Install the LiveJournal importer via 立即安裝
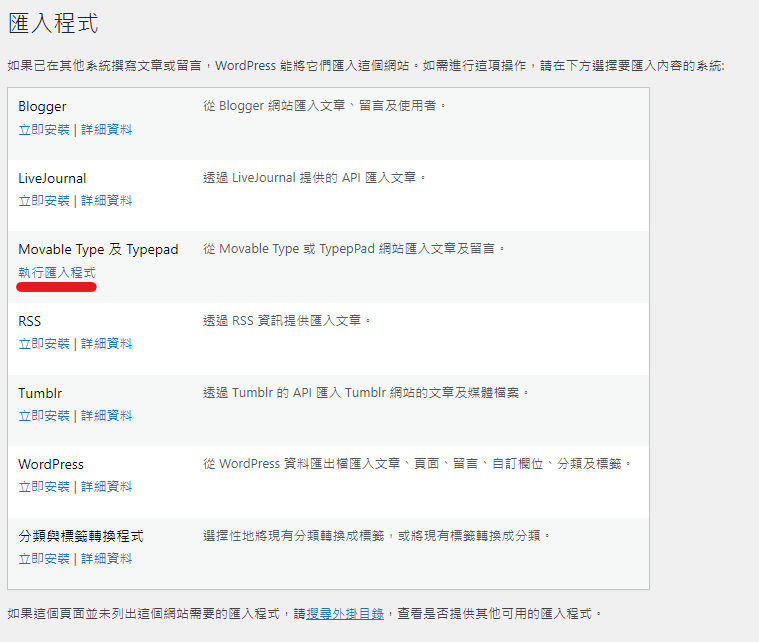 pyautogui.click(x=44, y=201)
